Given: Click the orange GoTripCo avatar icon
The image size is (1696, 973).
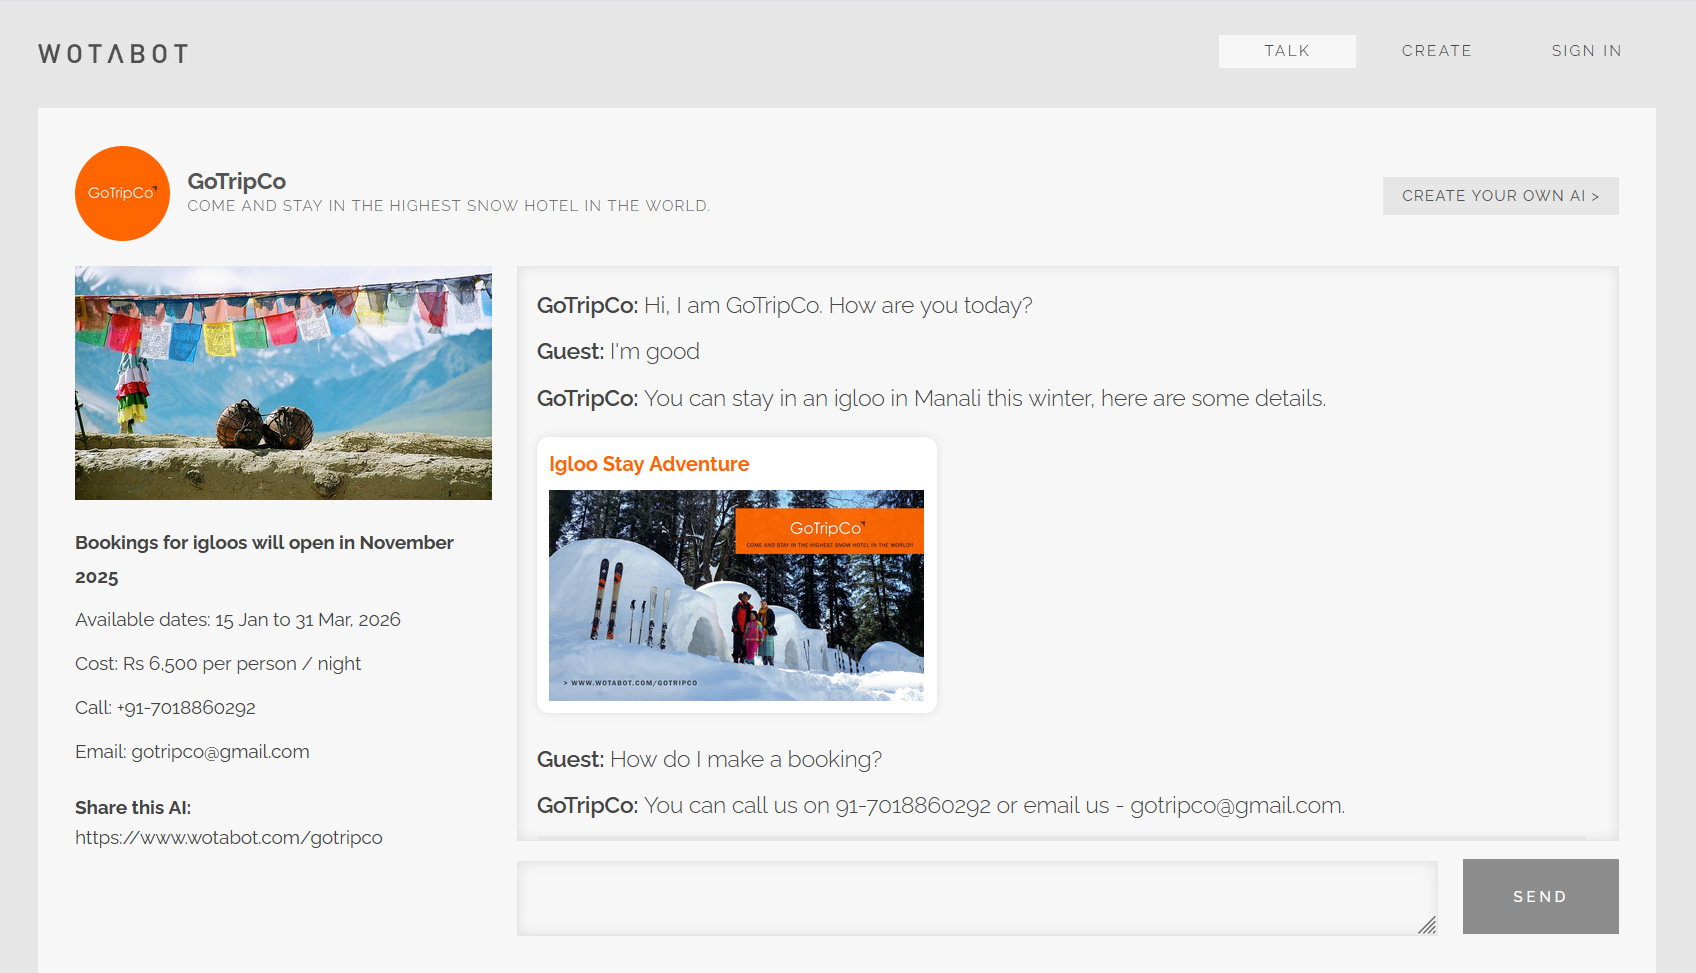Looking at the screenshot, I should coord(122,193).
